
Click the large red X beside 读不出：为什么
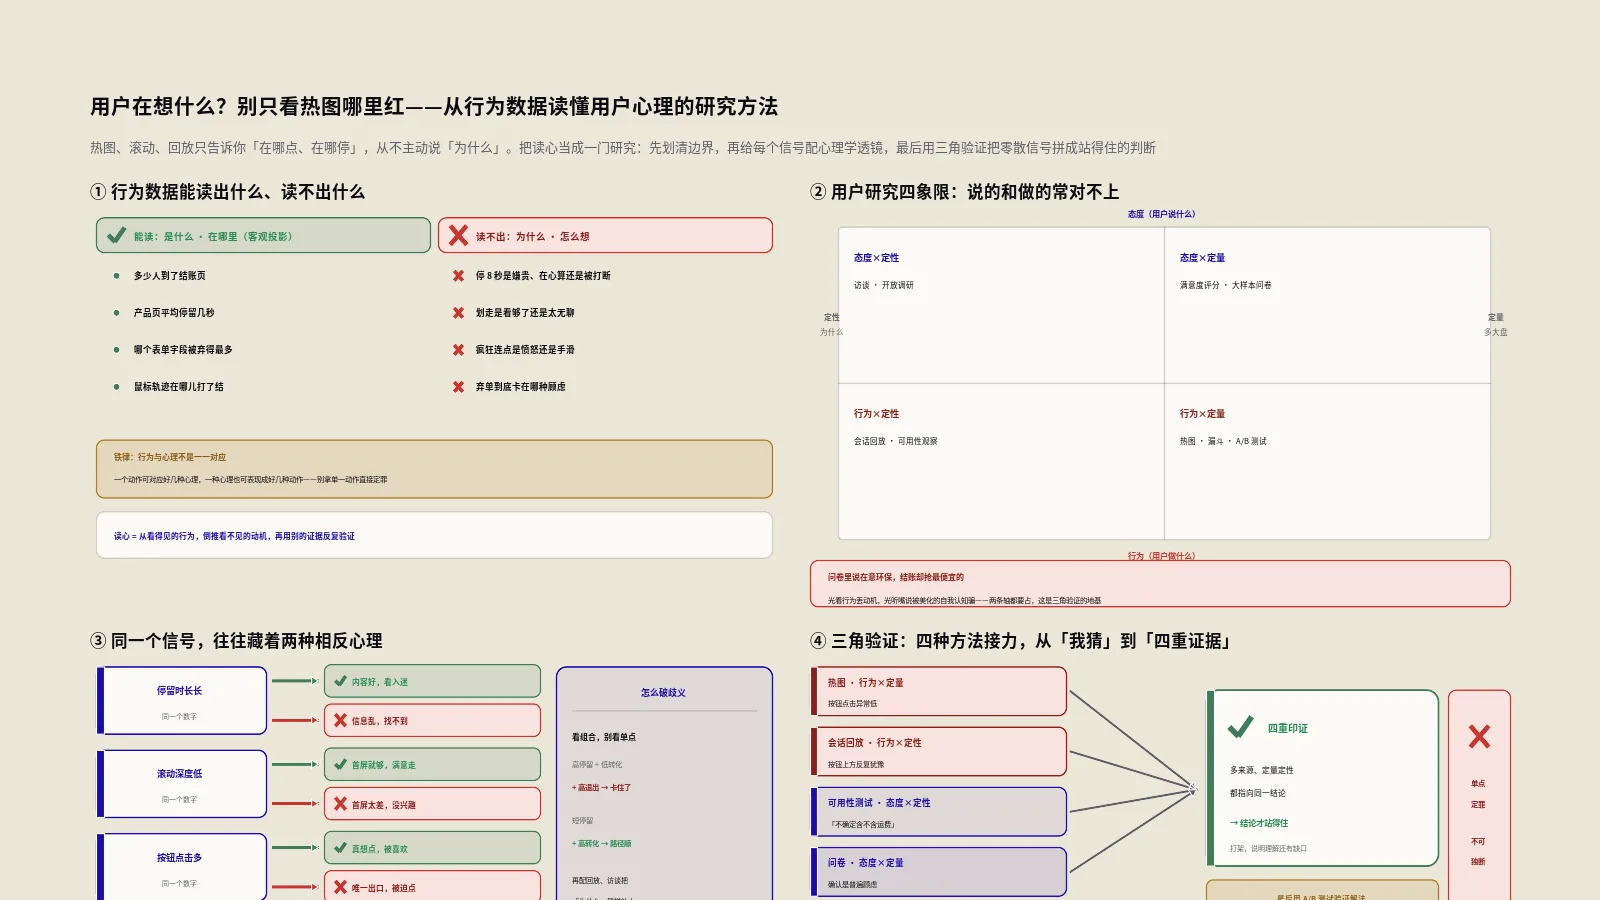point(458,236)
